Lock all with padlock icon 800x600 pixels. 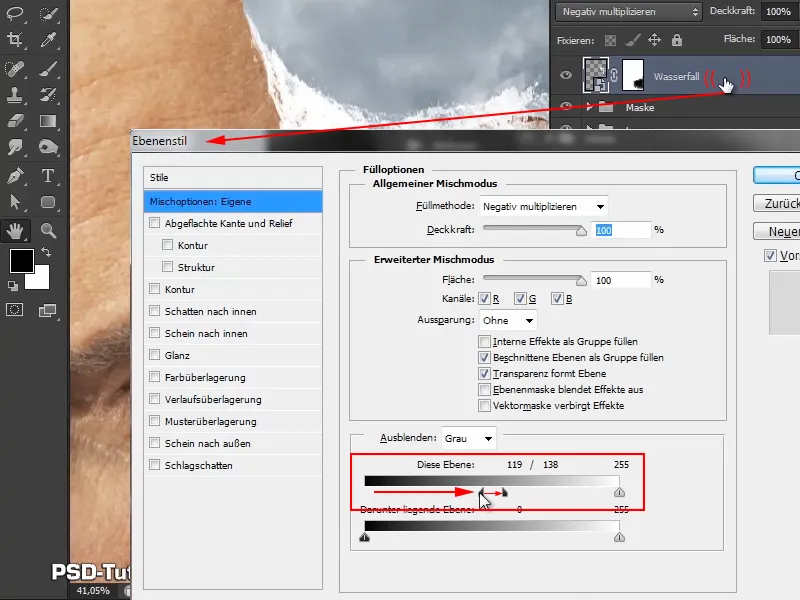(x=677, y=40)
